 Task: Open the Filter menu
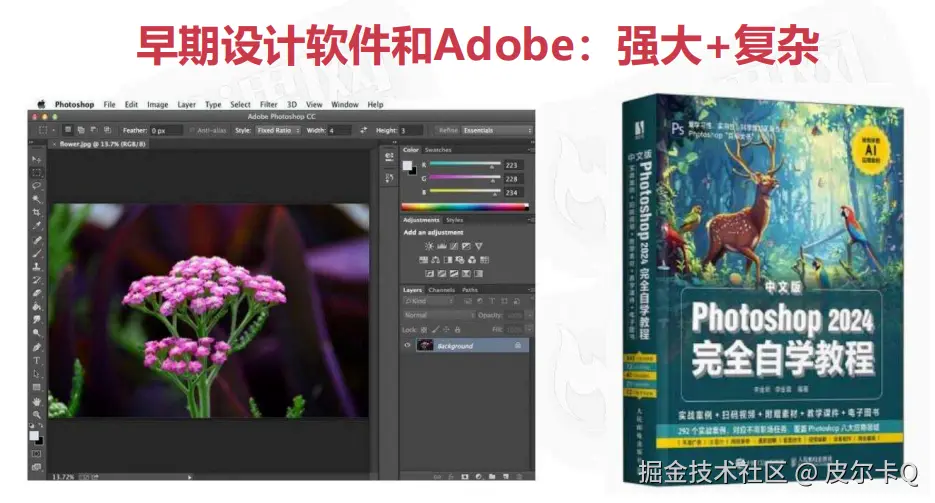(x=268, y=104)
